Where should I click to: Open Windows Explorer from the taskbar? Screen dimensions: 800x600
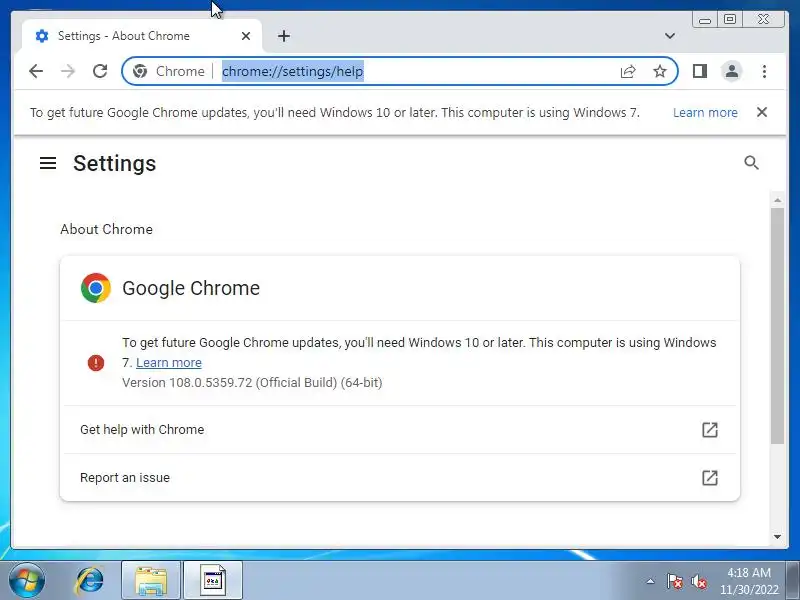click(x=151, y=581)
